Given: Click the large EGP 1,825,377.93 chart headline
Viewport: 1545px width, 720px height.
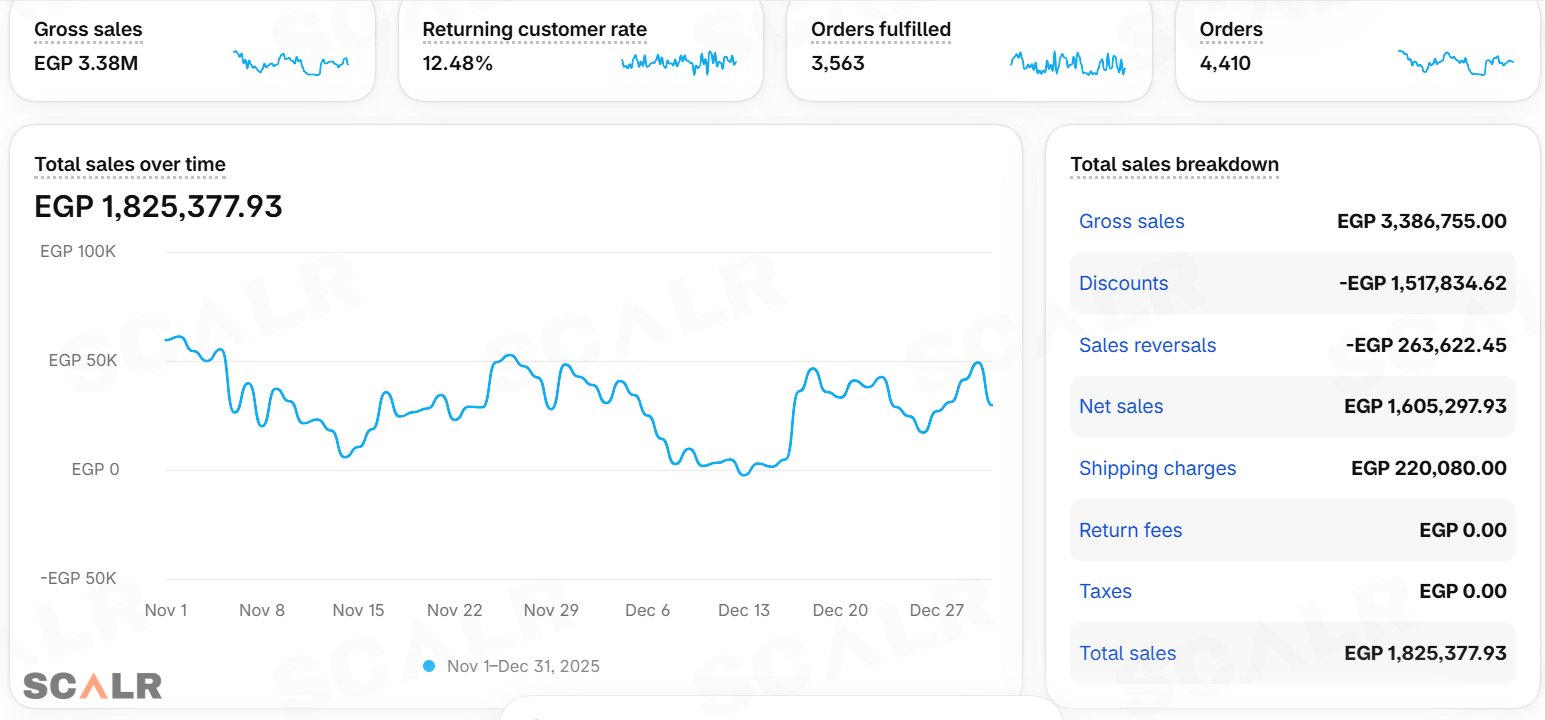Looking at the screenshot, I should [x=158, y=207].
